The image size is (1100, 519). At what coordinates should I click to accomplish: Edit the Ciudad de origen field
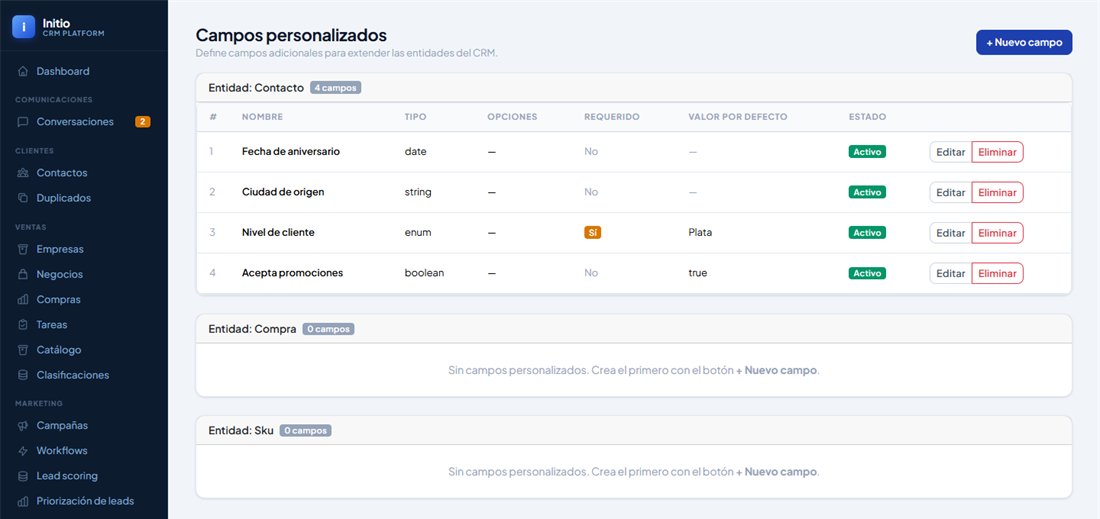tap(951, 192)
